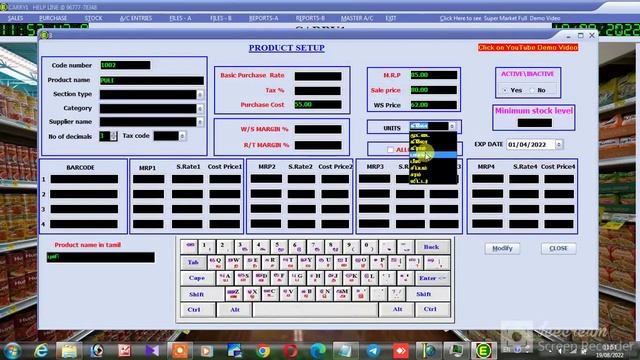Click the CLOSE button in Product Setup
This screenshot has width=640, height=360.
tap(558, 248)
